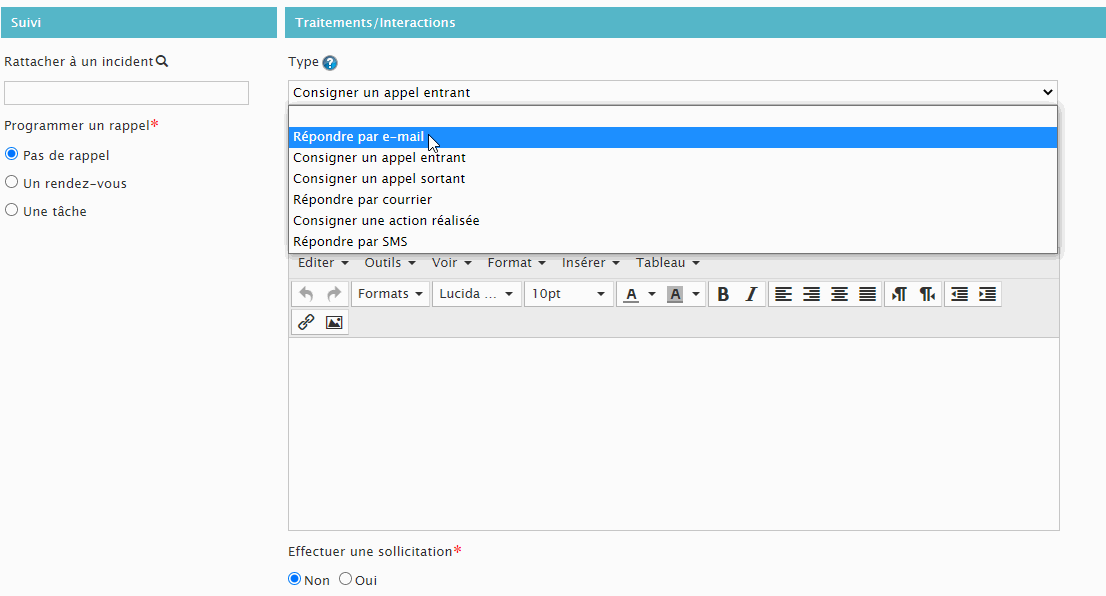Click the Bold formatting icon

pyautogui.click(x=723, y=294)
